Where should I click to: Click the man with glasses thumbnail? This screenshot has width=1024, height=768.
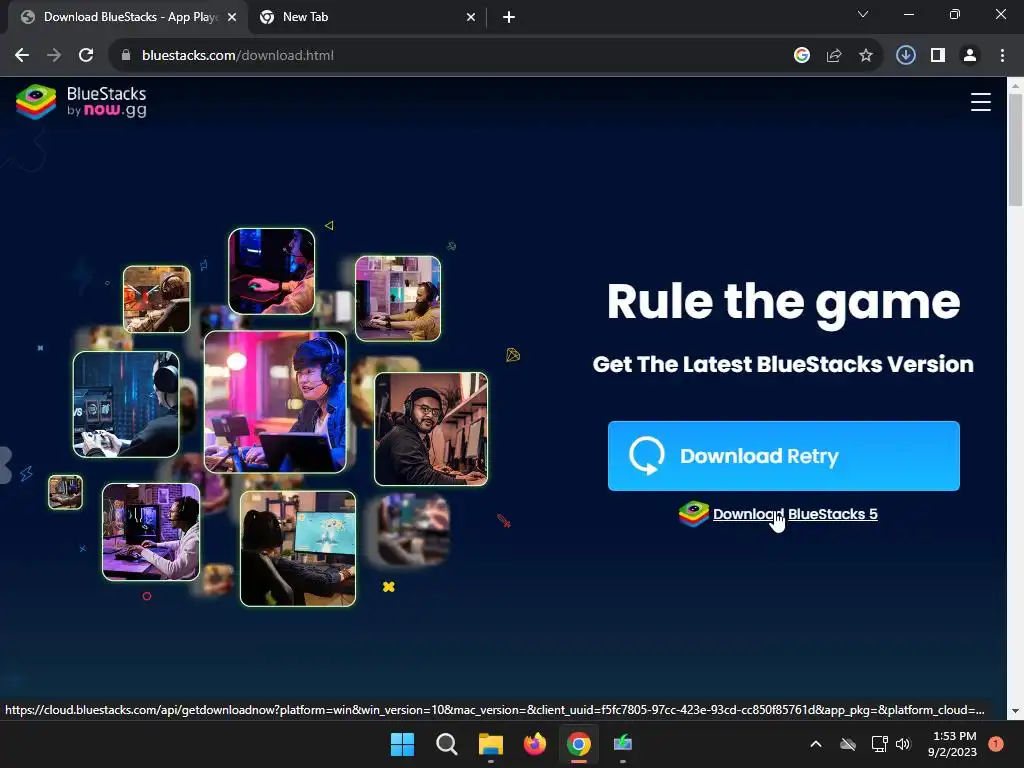[431, 429]
